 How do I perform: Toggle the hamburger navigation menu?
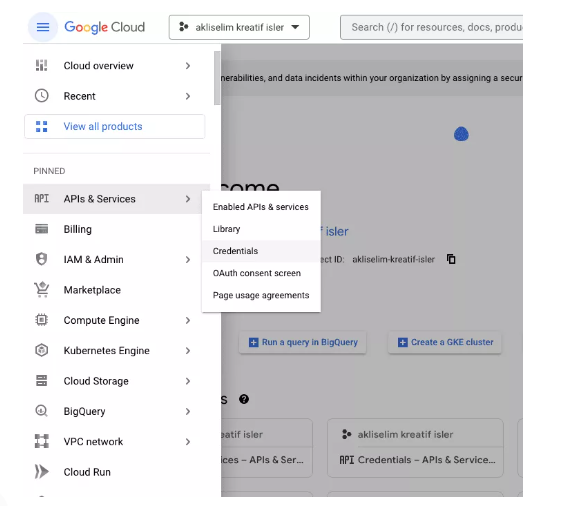tap(43, 27)
